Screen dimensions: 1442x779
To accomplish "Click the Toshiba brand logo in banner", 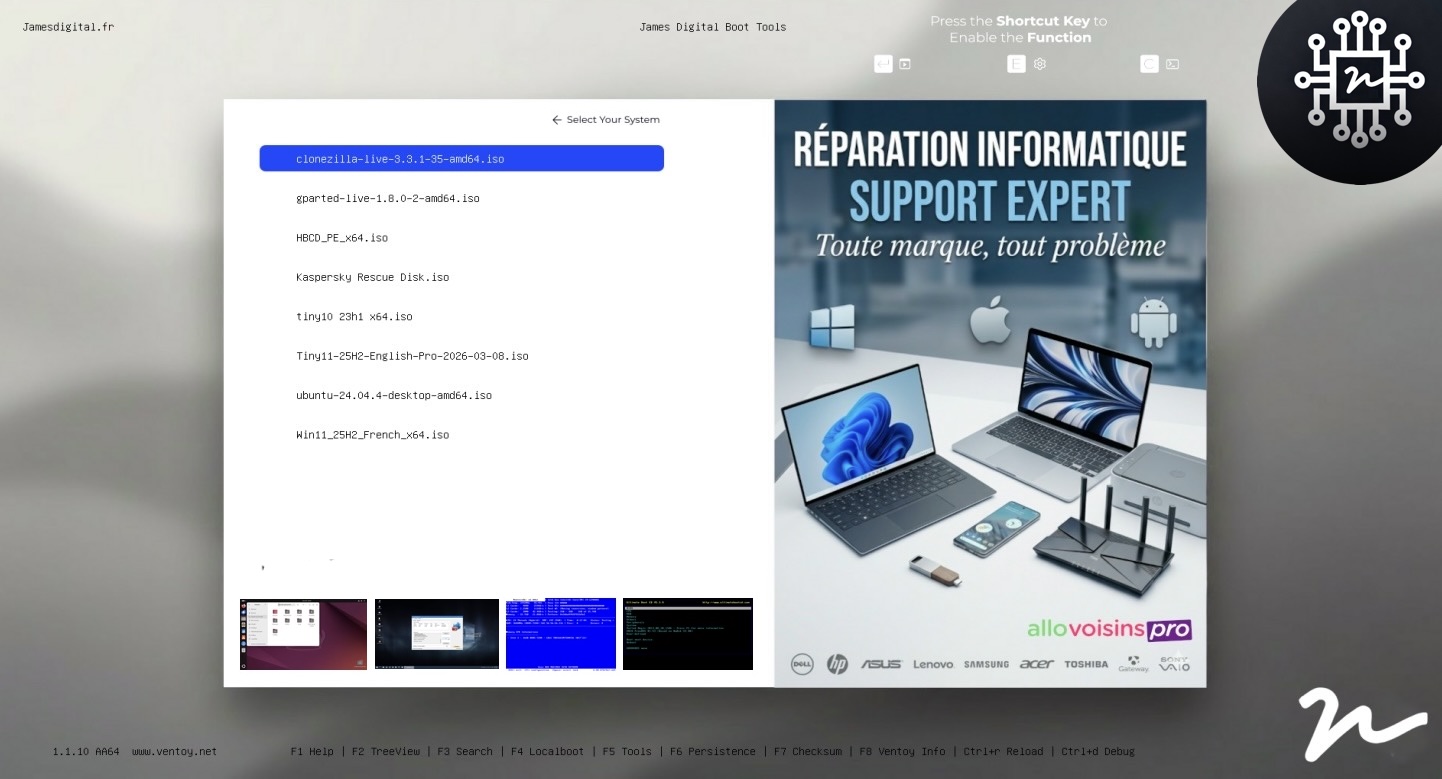I will tap(1086, 664).
